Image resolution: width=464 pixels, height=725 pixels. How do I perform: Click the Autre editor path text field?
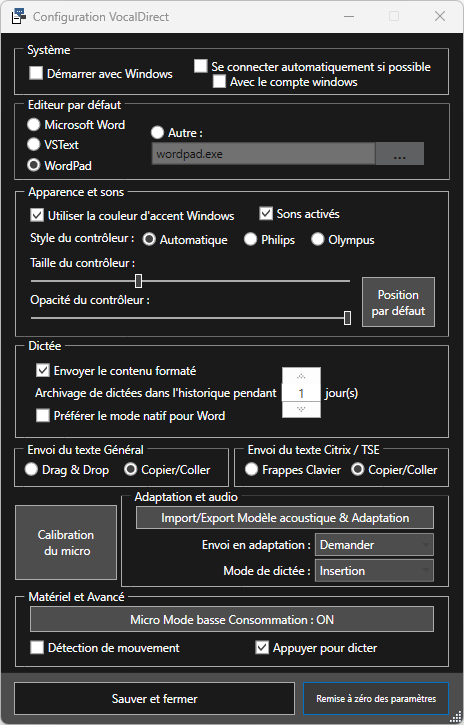[263, 154]
